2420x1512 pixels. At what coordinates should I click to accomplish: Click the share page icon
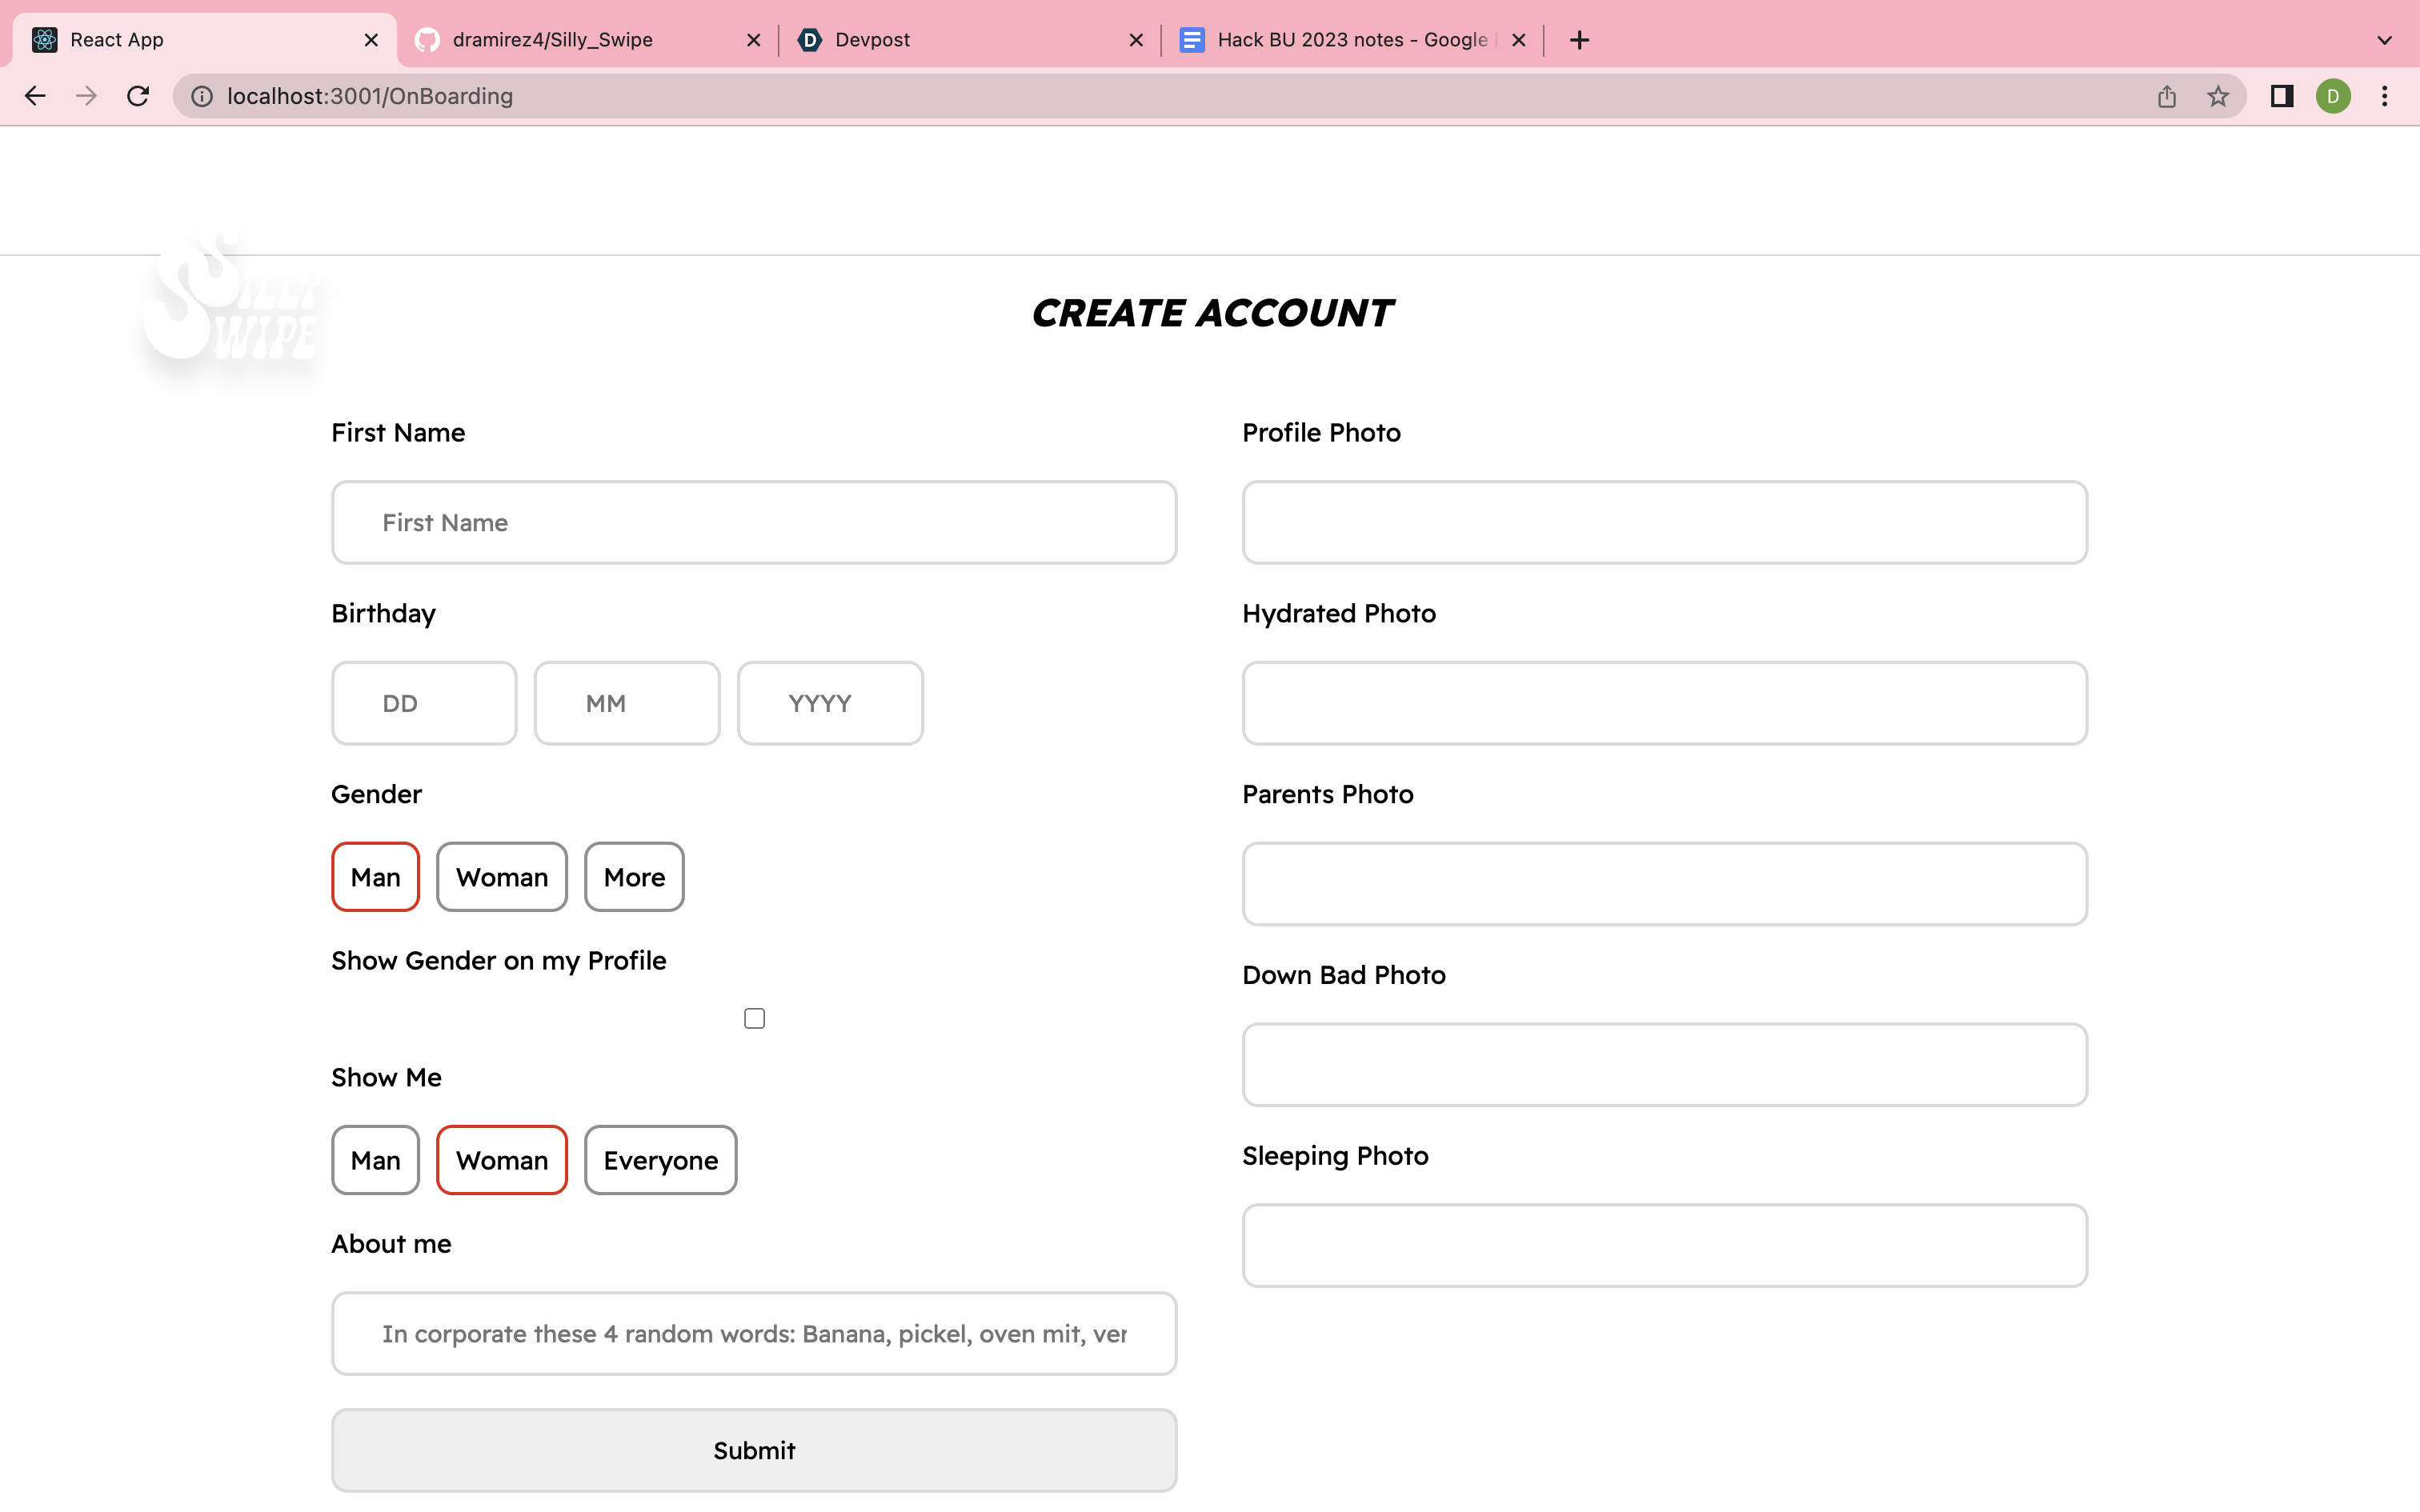2166,96
